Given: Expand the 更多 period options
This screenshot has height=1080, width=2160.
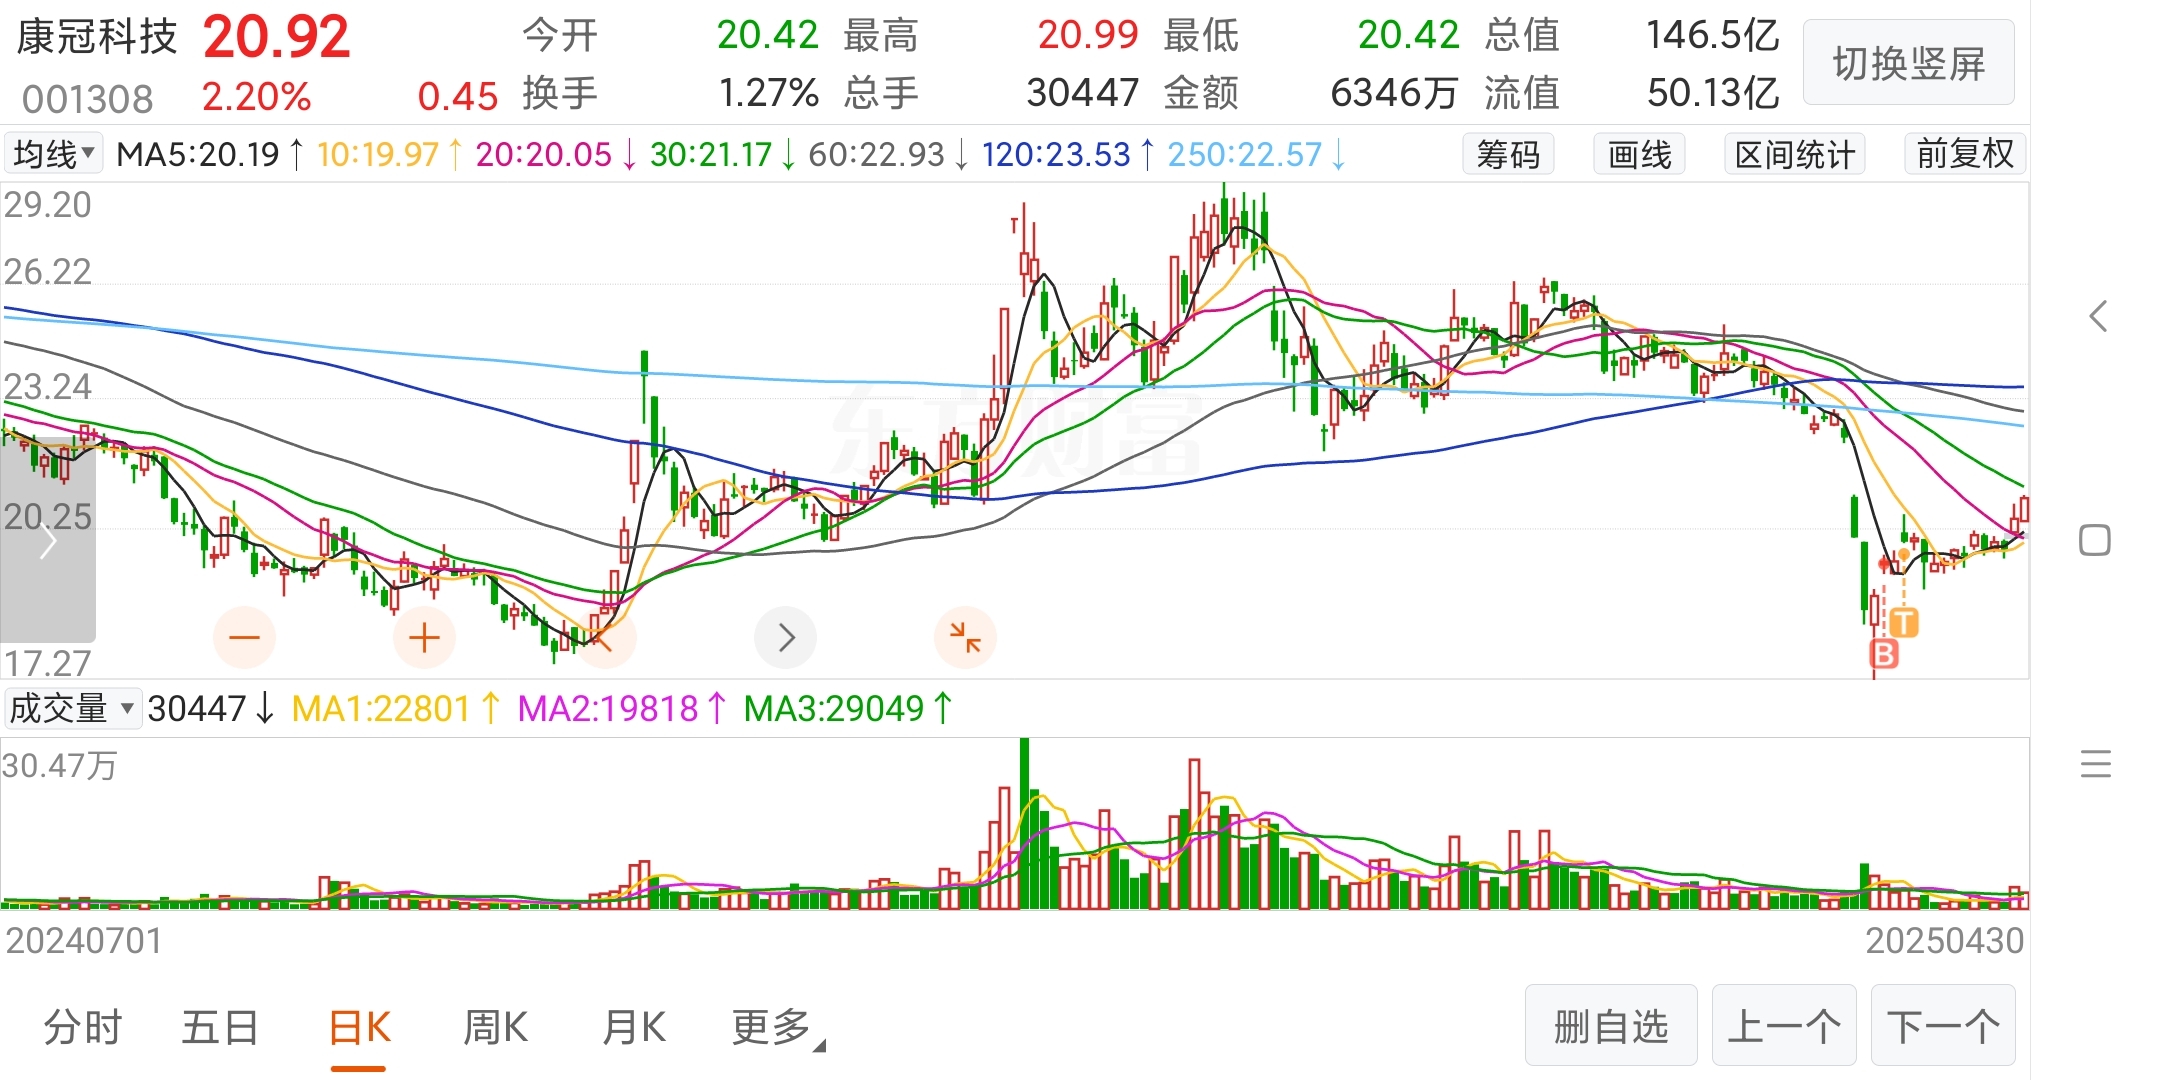Looking at the screenshot, I should coord(777,1027).
